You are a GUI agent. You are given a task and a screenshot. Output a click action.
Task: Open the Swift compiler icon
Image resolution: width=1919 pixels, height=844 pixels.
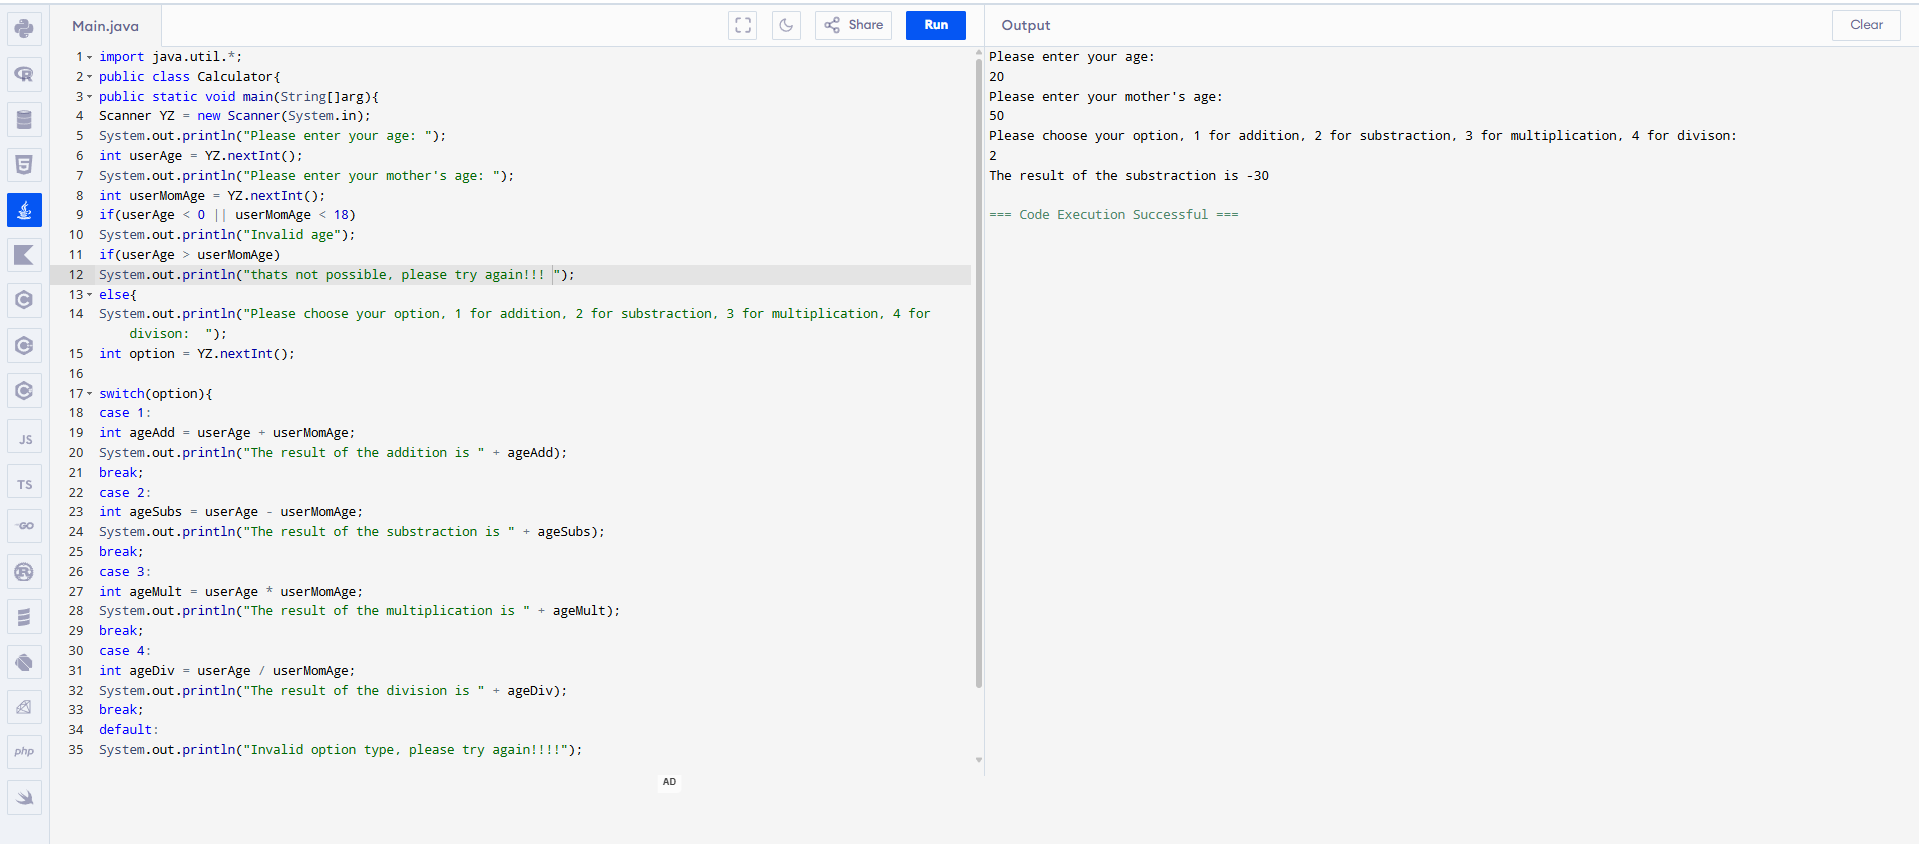24,797
